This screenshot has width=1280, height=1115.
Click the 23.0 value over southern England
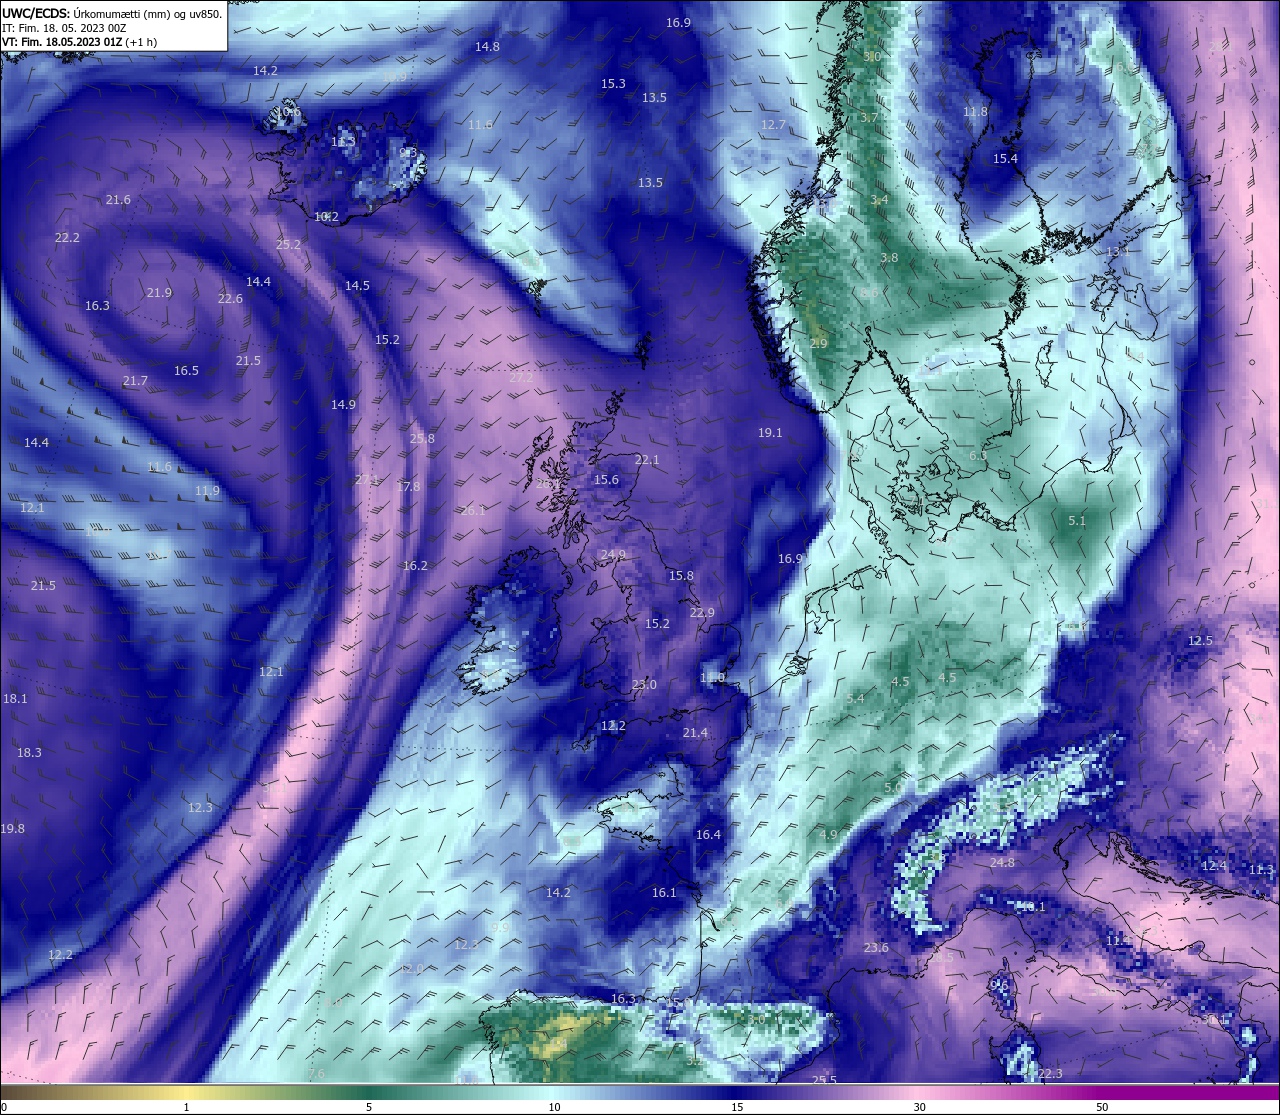tap(644, 685)
